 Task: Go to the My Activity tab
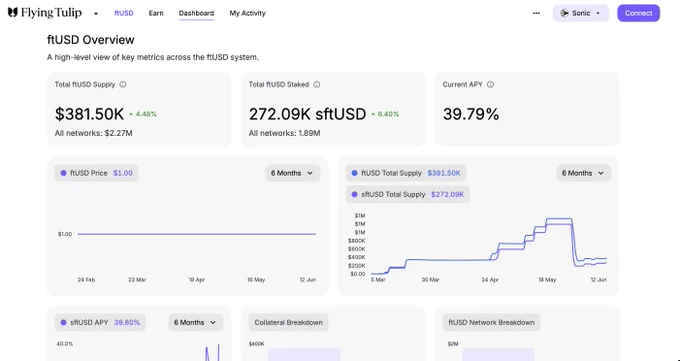pyautogui.click(x=248, y=13)
